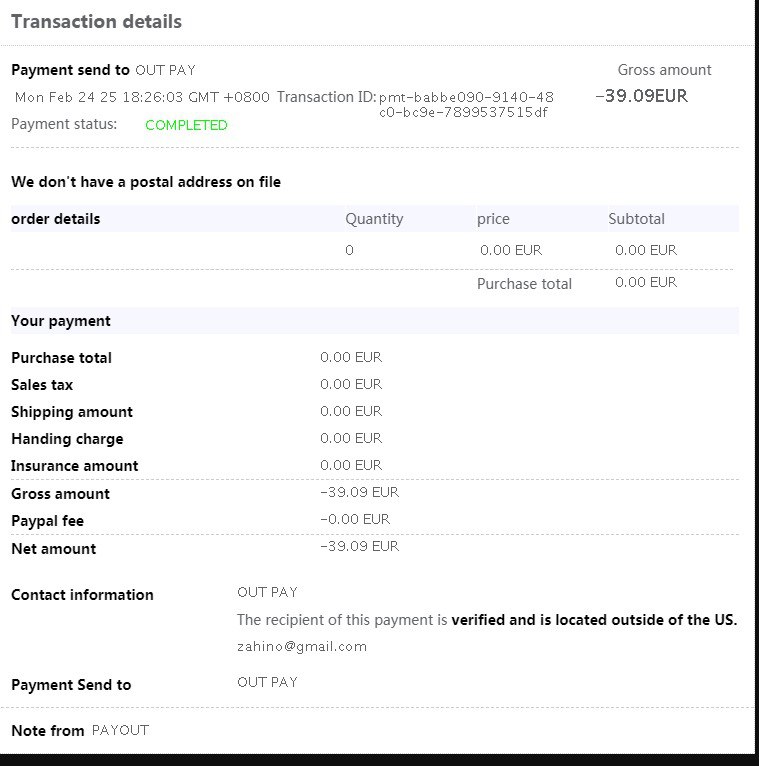Click the Contact information label
The height and width of the screenshot is (766, 759).
[x=82, y=595]
